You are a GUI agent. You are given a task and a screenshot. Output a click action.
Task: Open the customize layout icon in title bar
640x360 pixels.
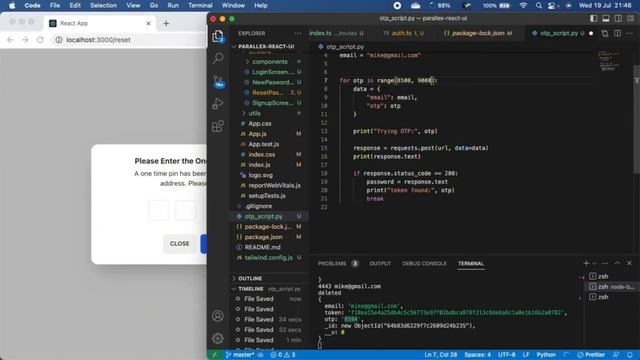pos(631,18)
